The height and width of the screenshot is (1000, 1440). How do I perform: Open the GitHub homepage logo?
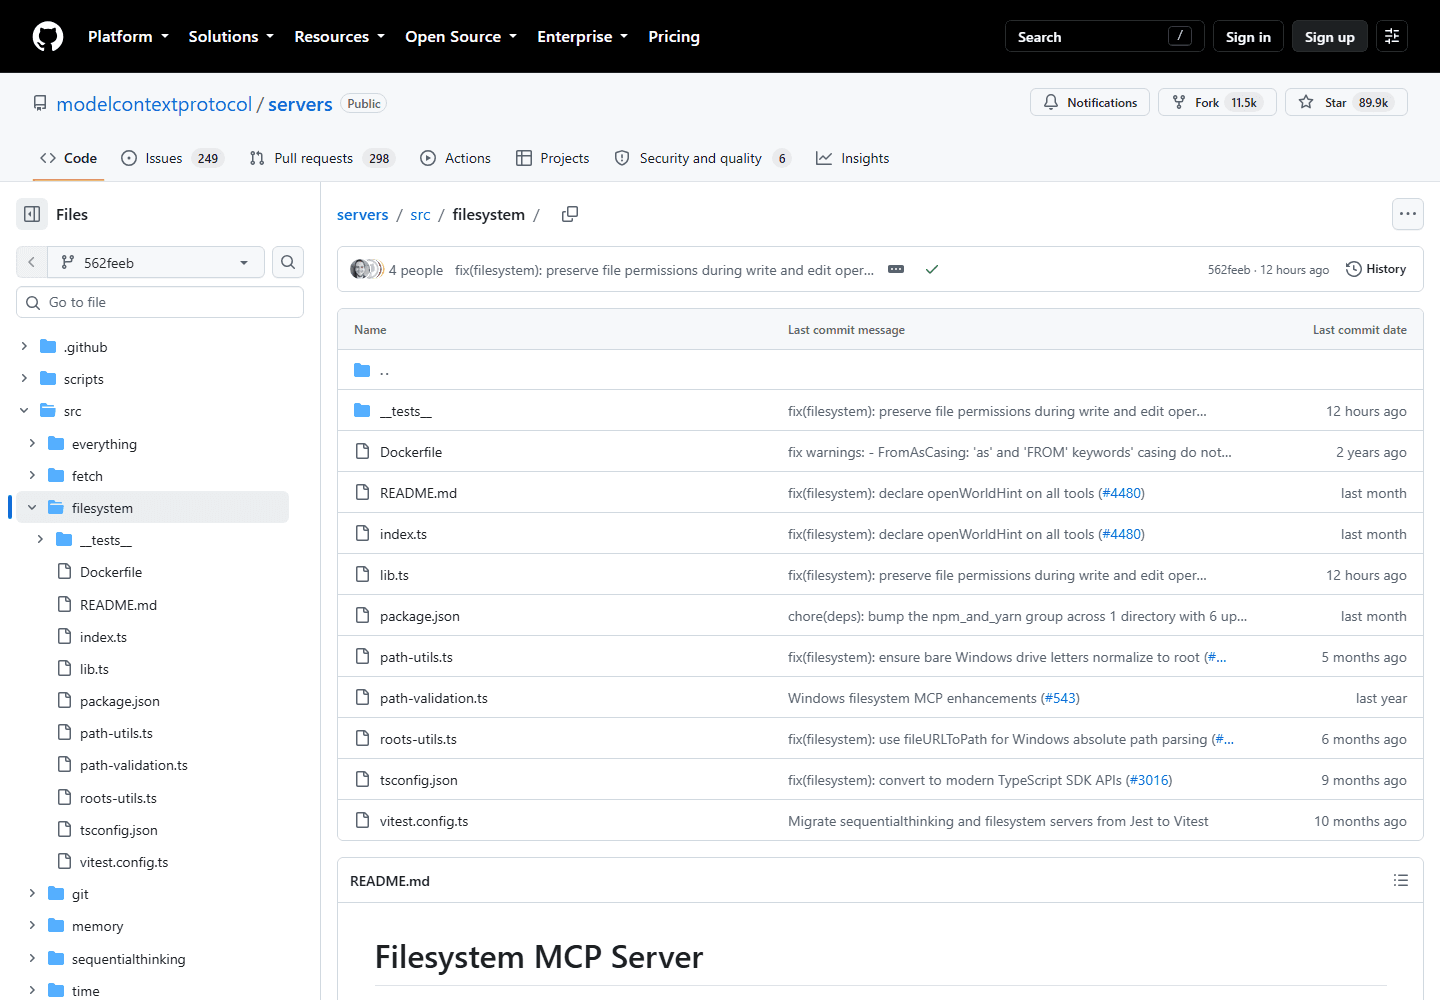(x=48, y=37)
